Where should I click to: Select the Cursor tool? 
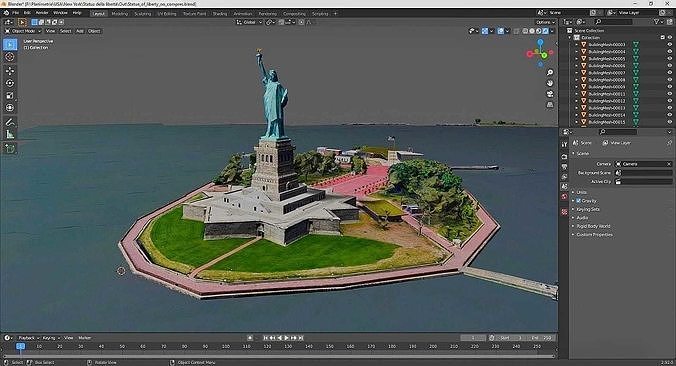10,57
